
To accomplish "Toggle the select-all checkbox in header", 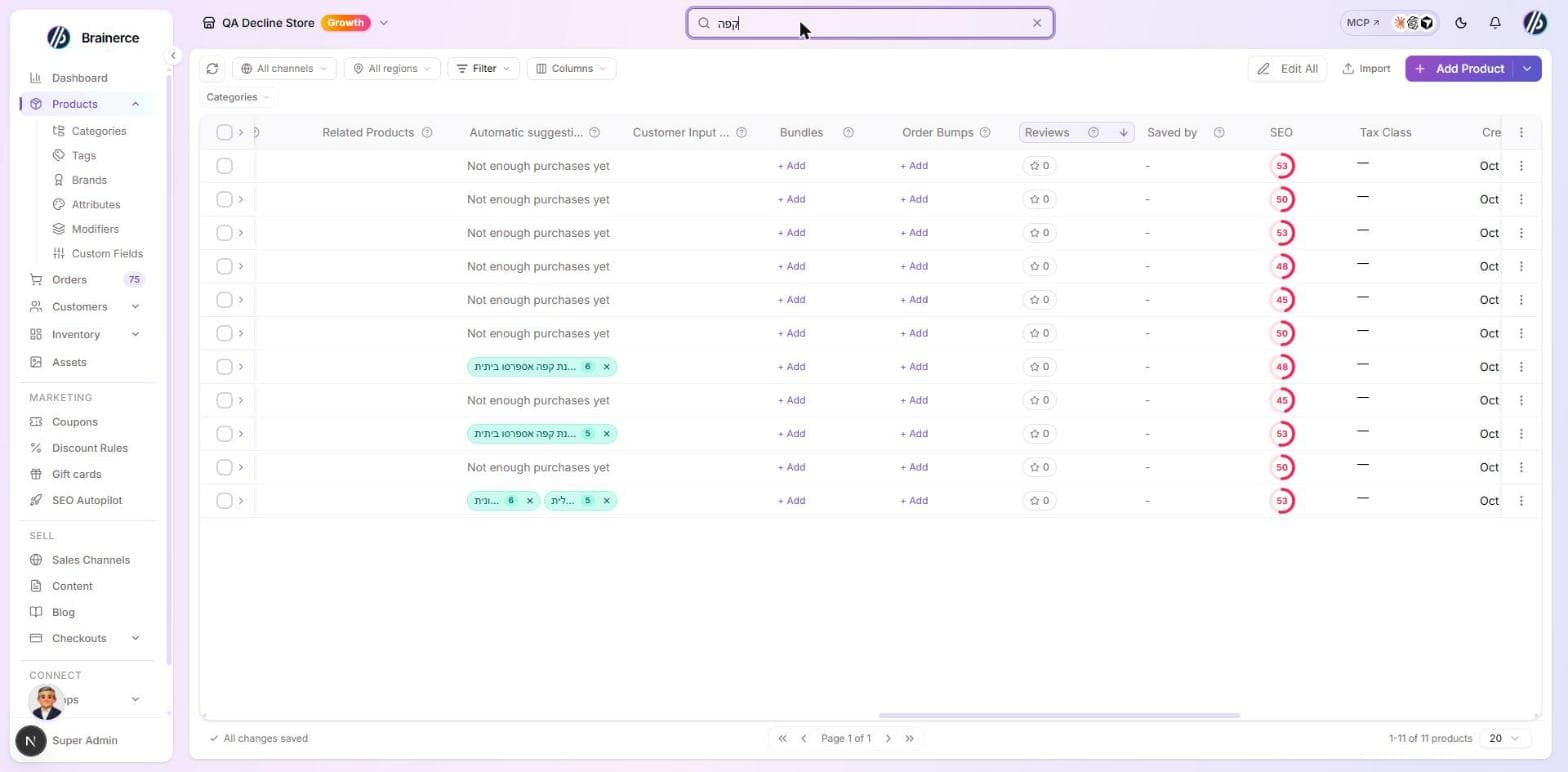I will (224, 133).
